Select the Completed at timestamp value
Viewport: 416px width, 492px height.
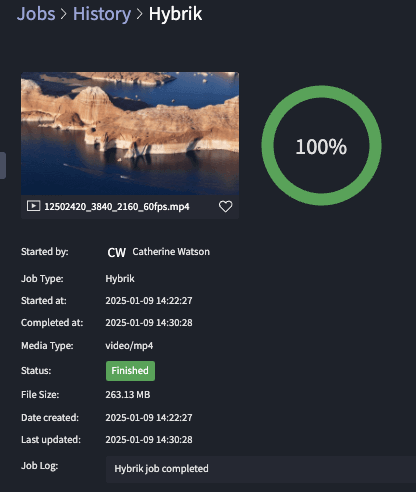(x=149, y=323)
